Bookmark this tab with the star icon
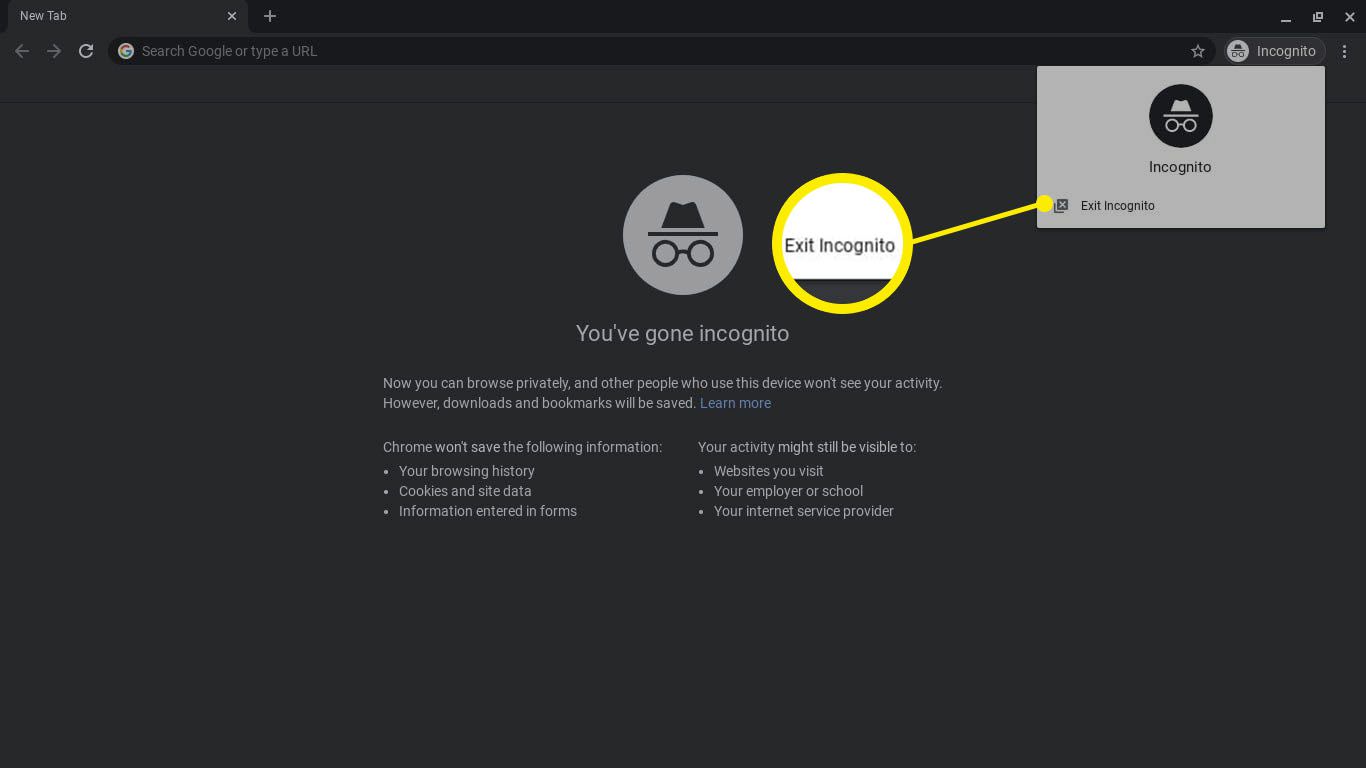This screenshot has width=1366, height=768. coord(1197,51)
